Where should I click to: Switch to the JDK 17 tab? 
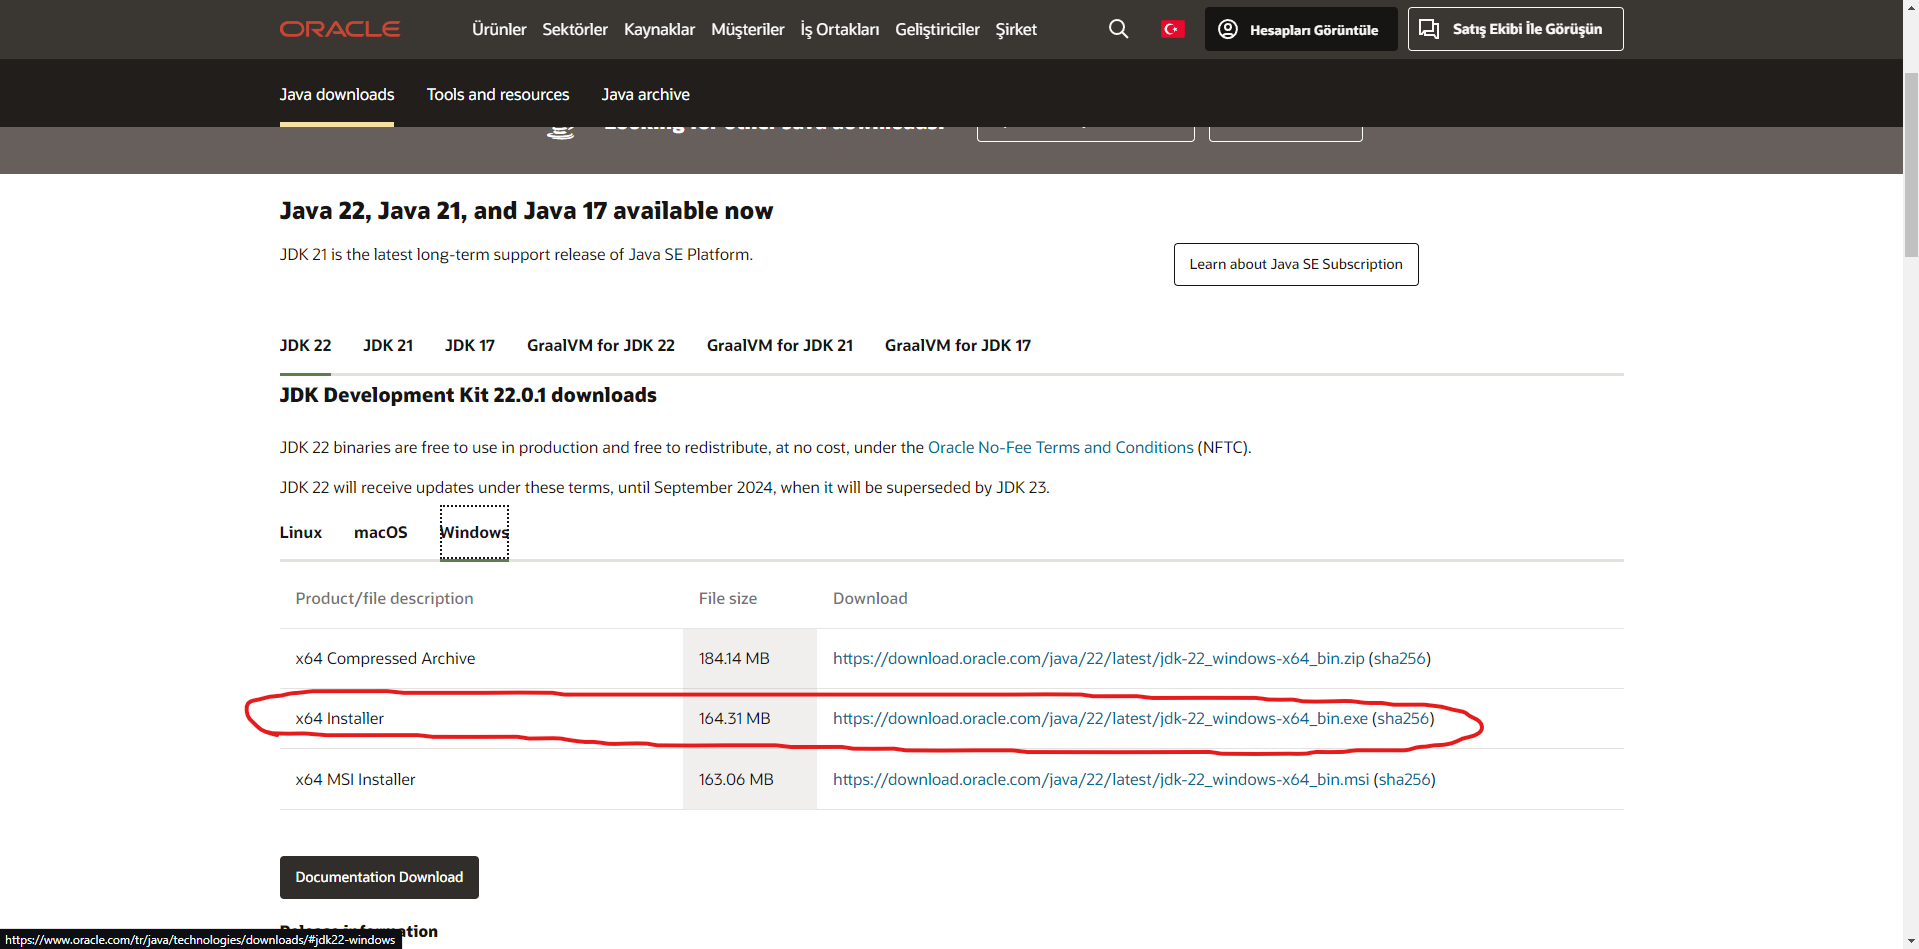pos(470,345)
